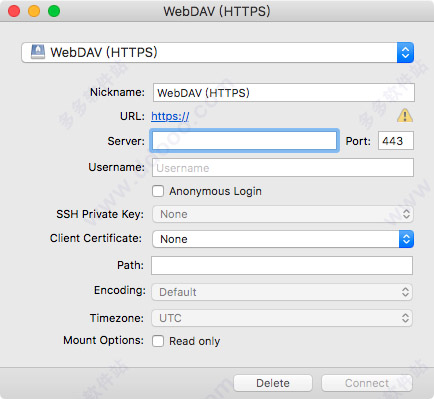This screenshot has width=434, height=399.
Task: Click into the Server input field
Action: [244, 141]
